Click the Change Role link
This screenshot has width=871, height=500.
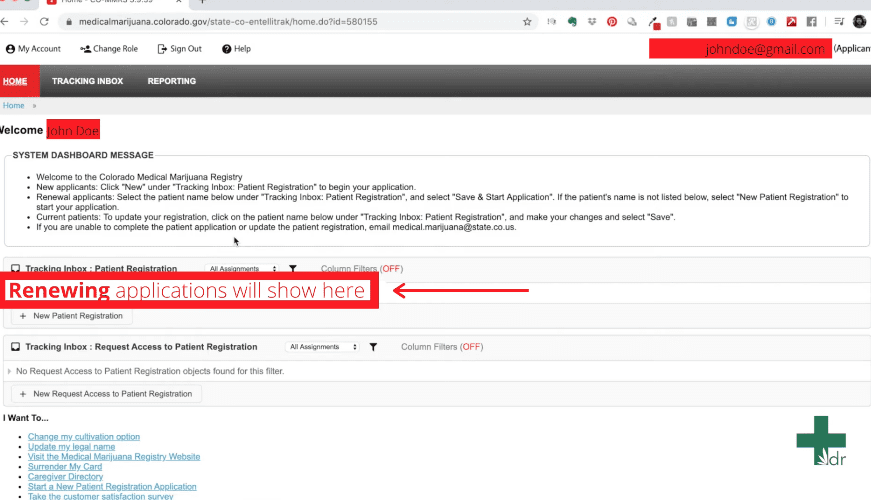pyautogui.click(x=109, y=49)
